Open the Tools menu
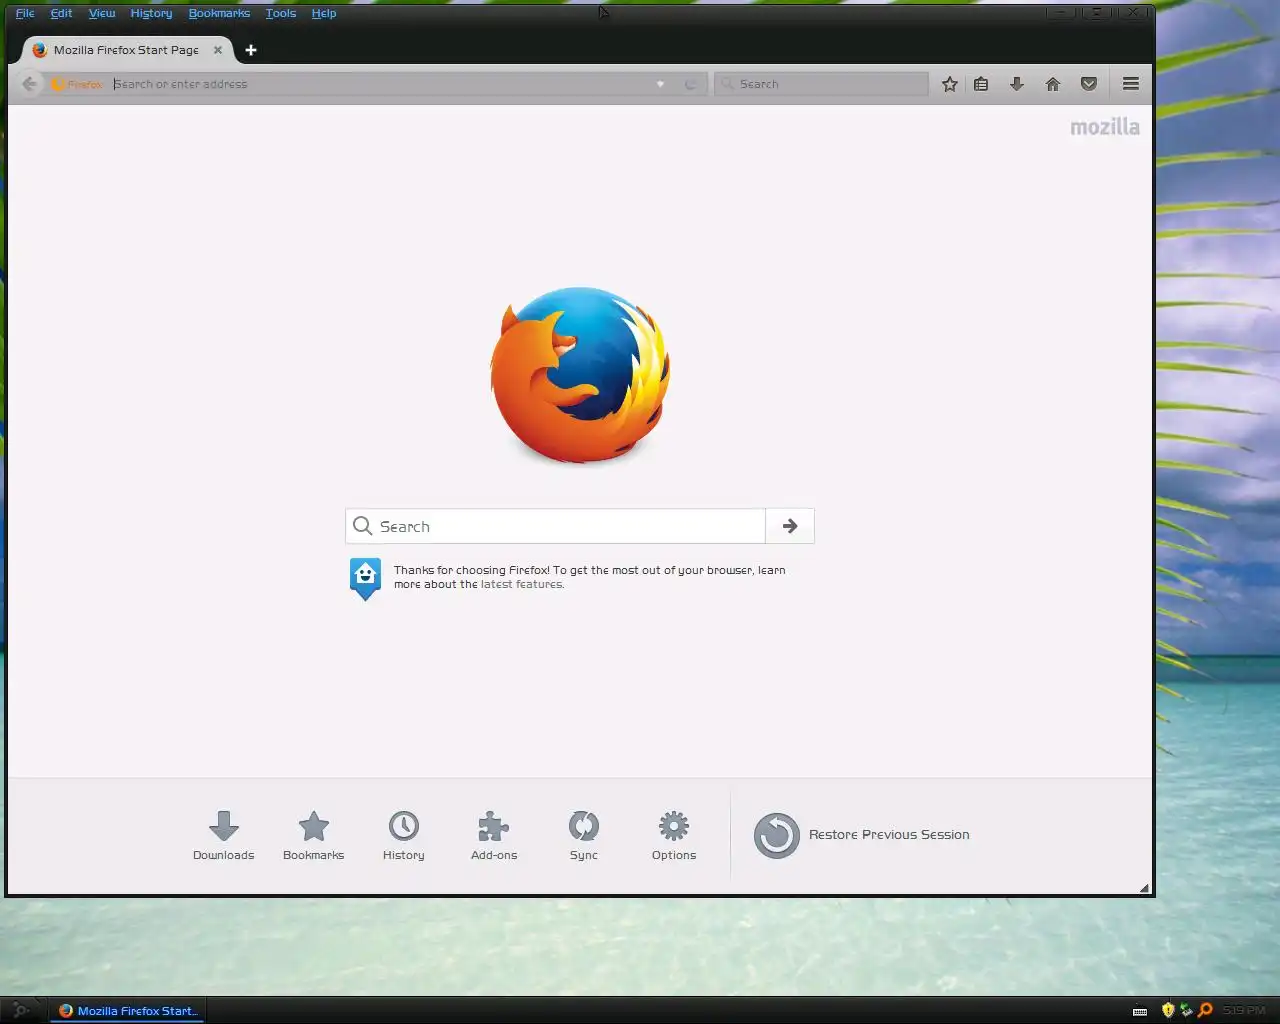Screen dimensions: 1280x1024 click(281, 13)
